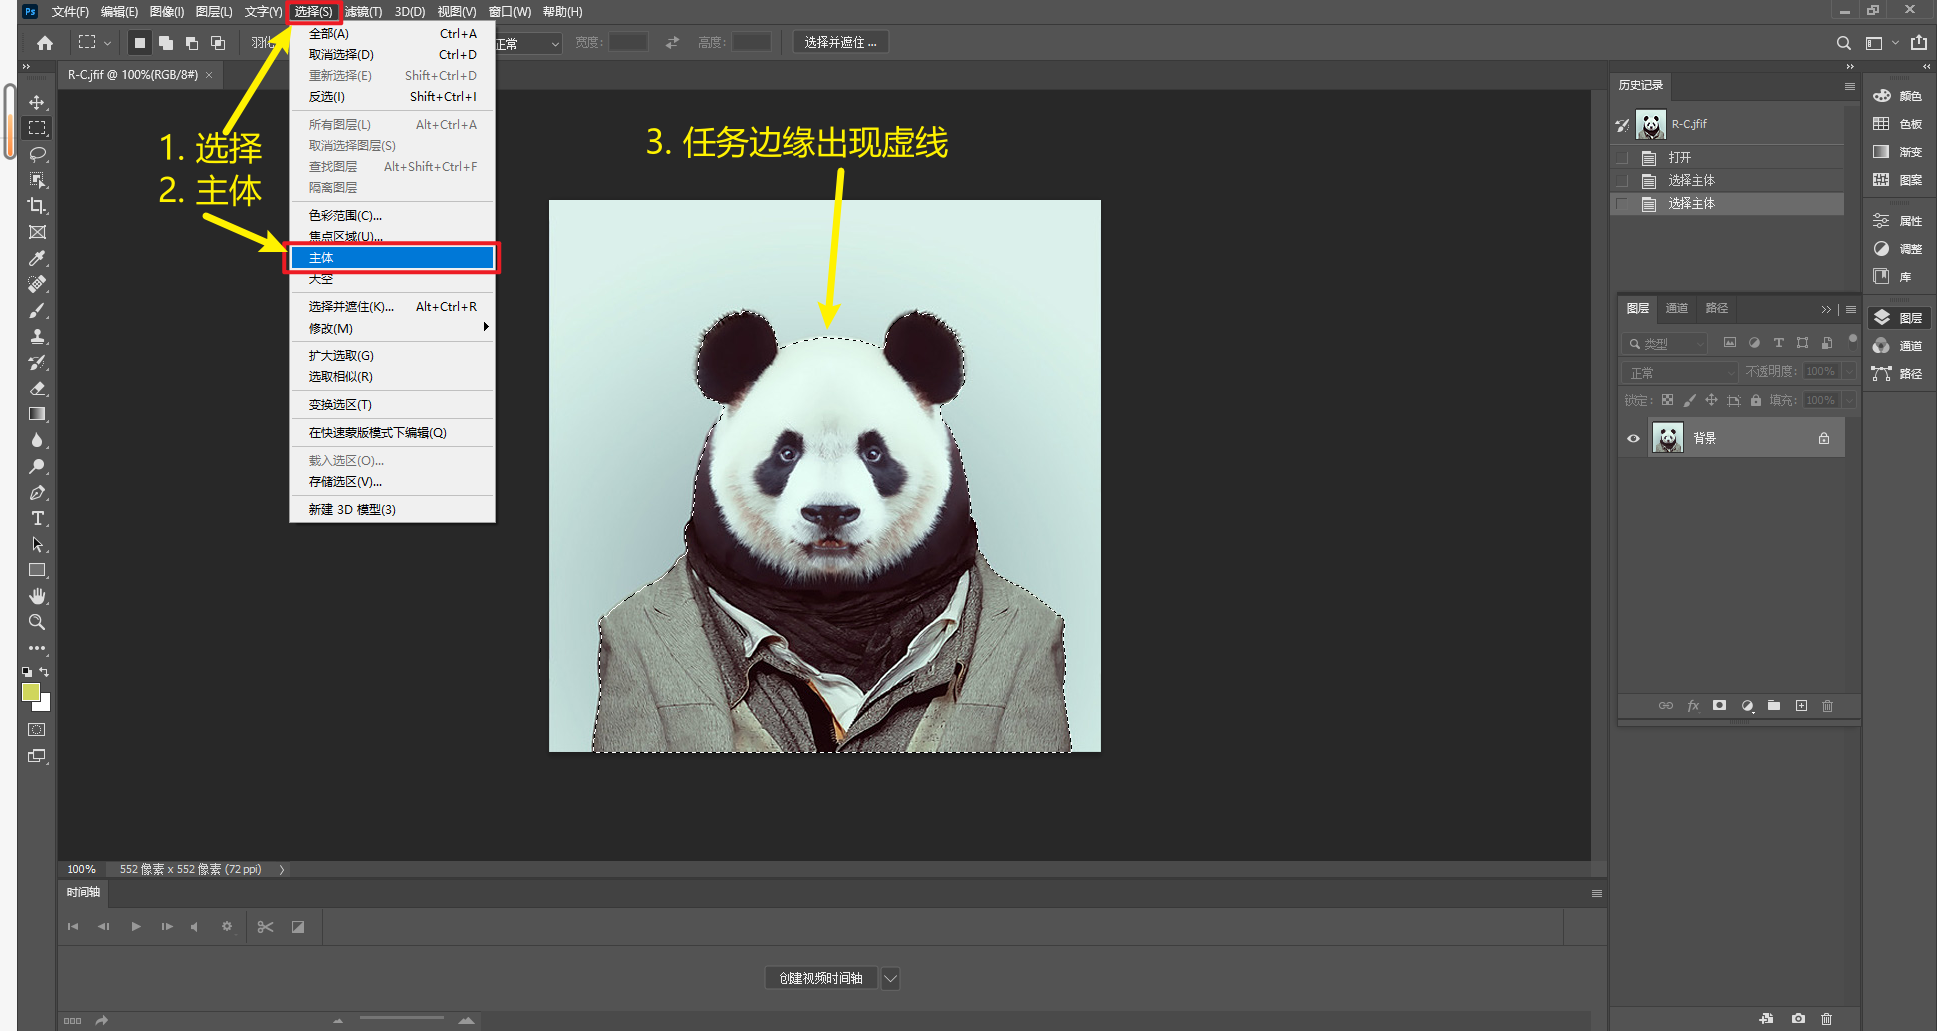Add a layer mask icon
This screenshot has width=1937, height=1031.
pos(1719,705)
